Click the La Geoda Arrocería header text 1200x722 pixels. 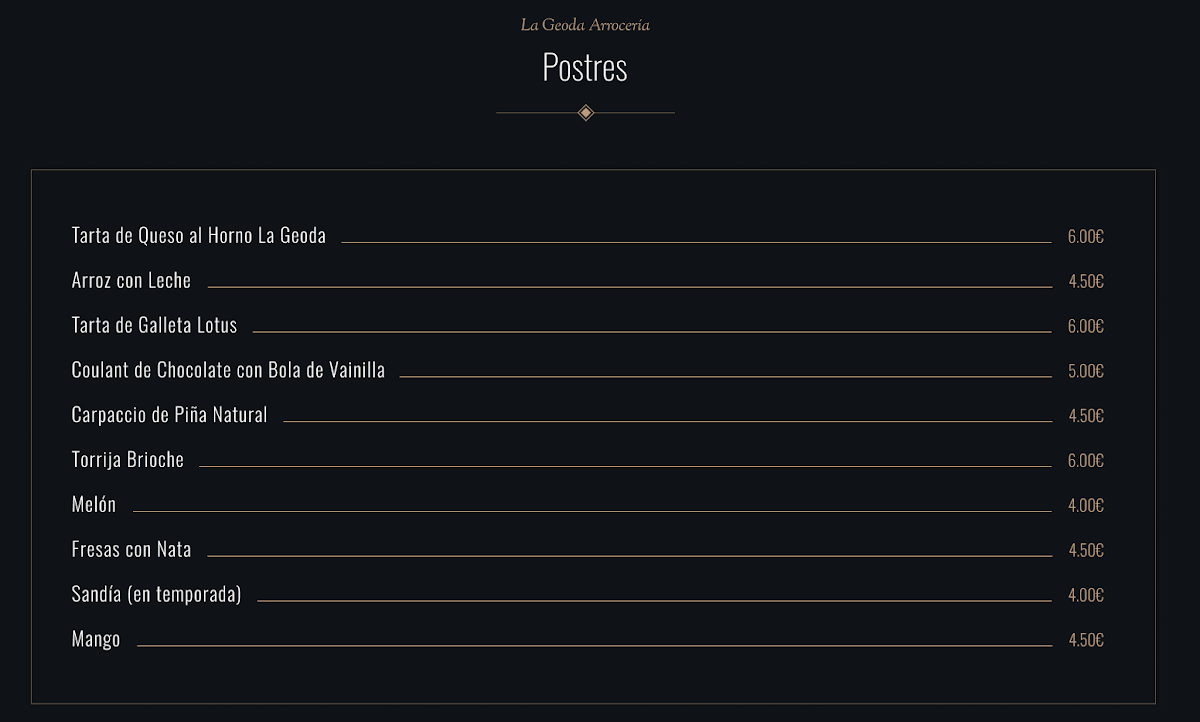pyautogui.click(x=585, y=25)
